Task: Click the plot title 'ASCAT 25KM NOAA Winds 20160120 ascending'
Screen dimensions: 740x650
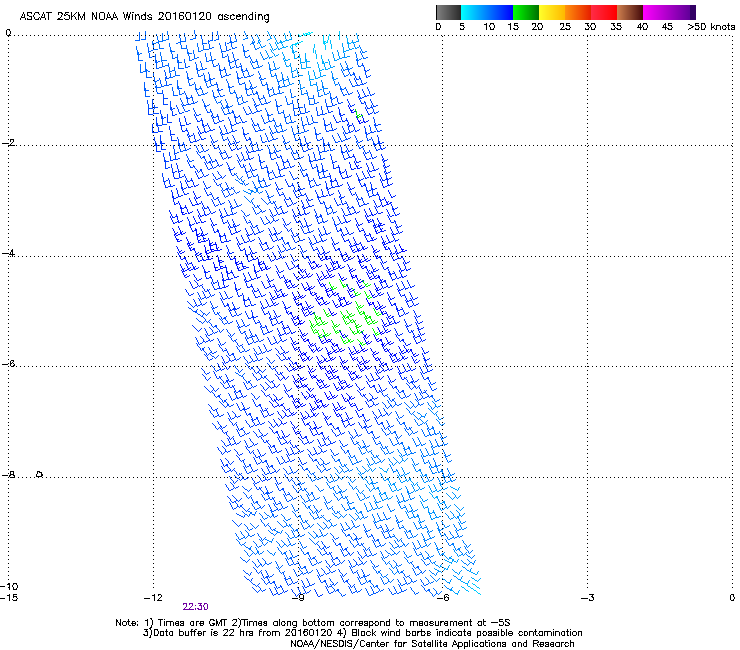Action: click(144, 17)
